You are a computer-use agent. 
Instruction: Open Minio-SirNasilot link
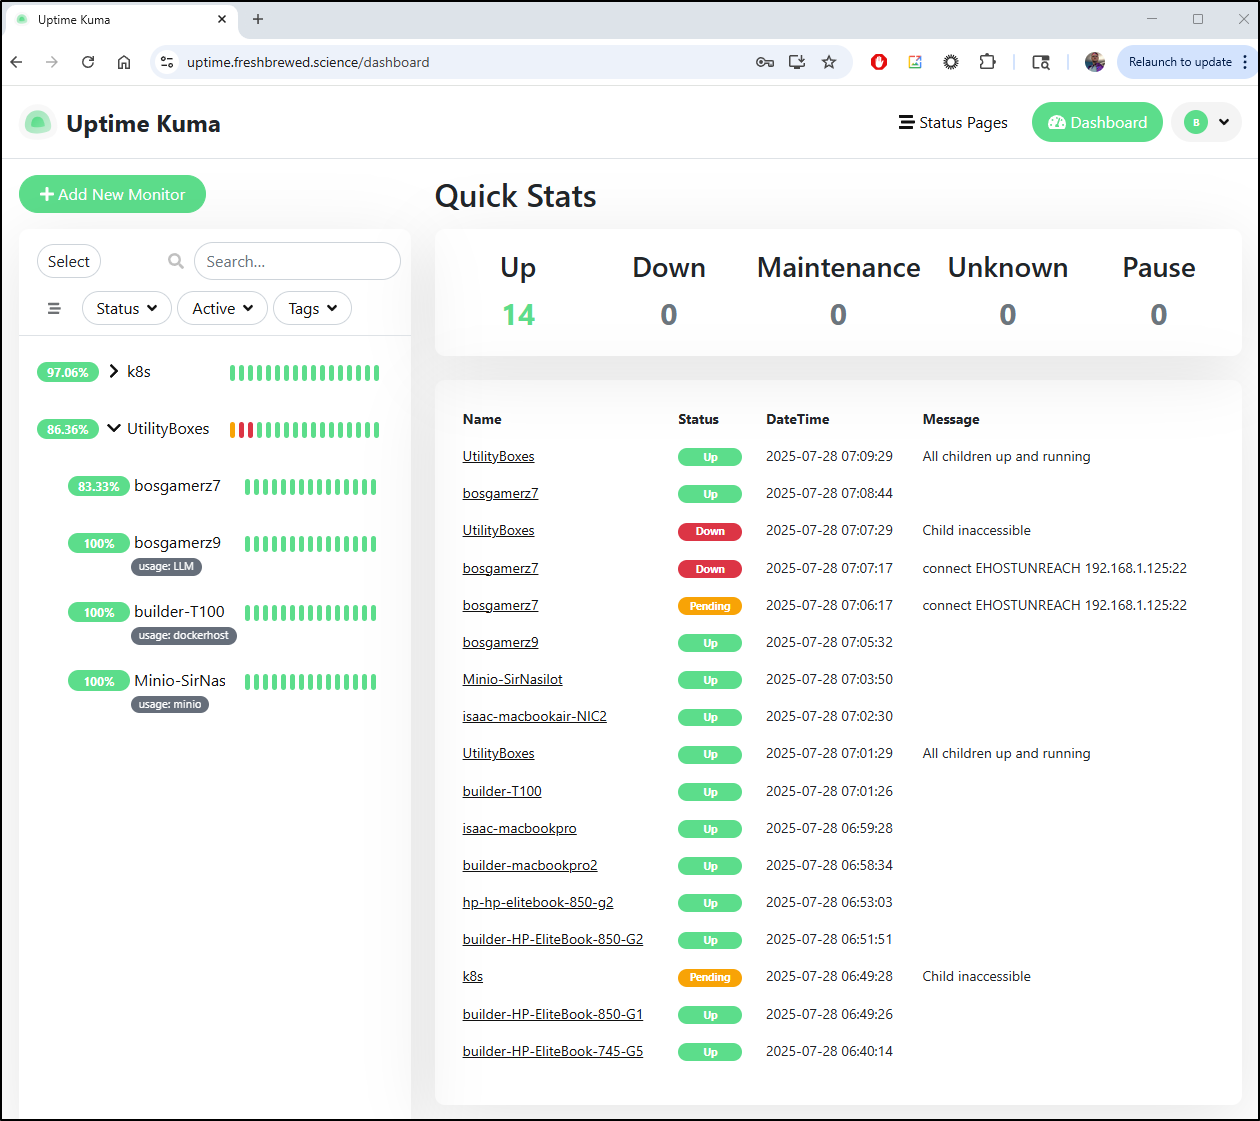(x=512, y=679)
